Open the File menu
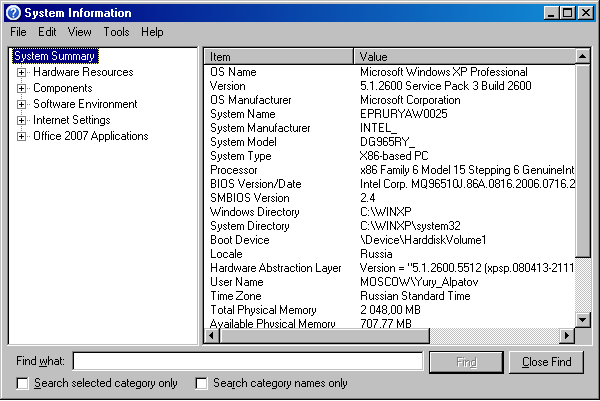Screen dimensions: 600x401 (x=18, y=32)
